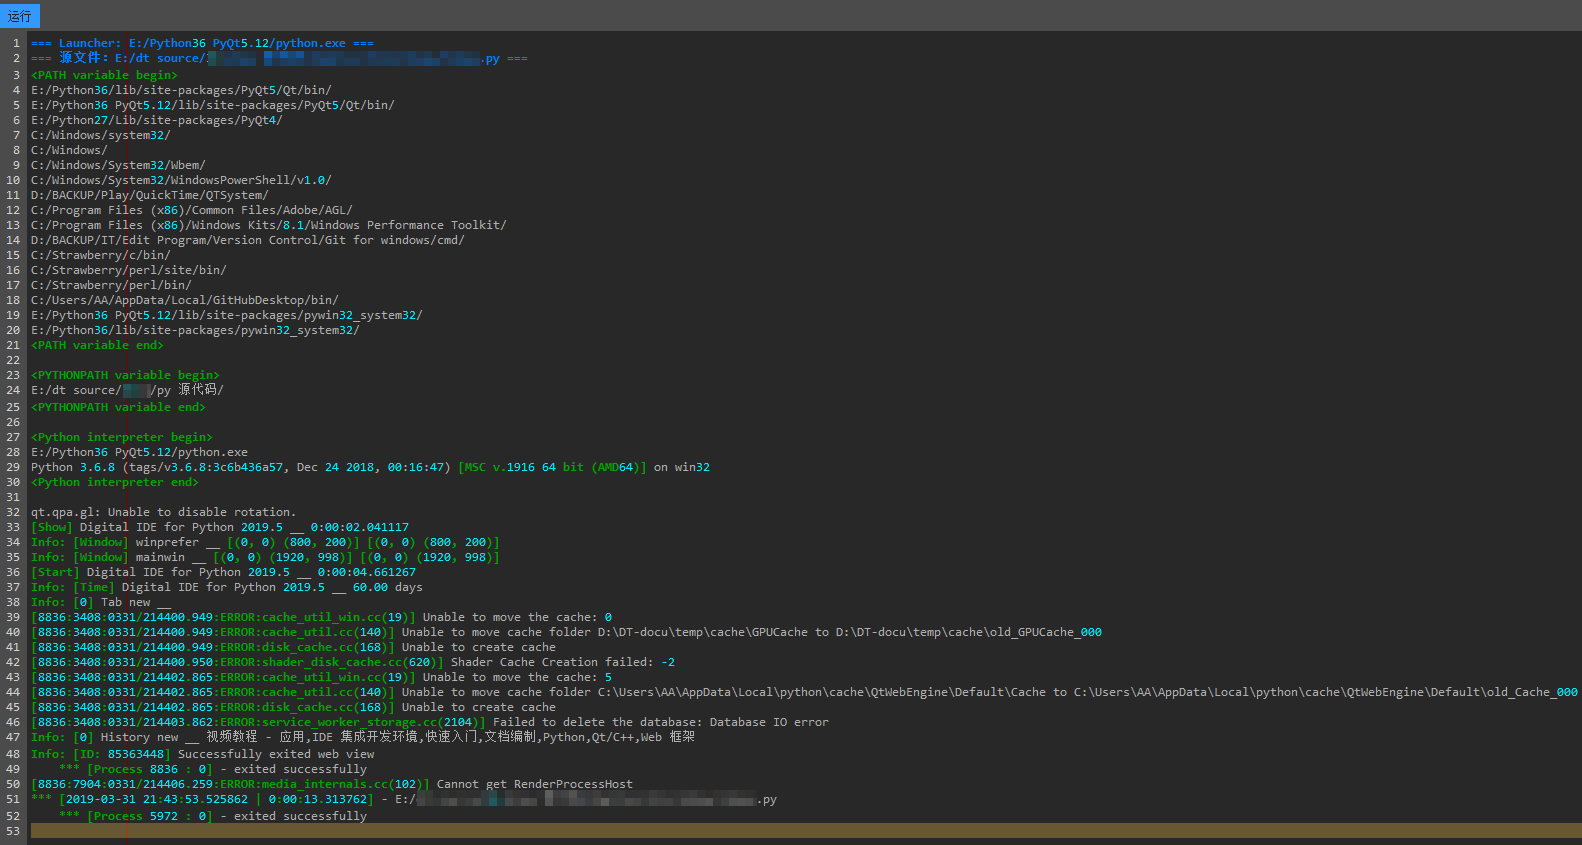This screenshot has width=1582, height=845.
Task: Click the '[Time] ... 60.00 days' line
Action: pyautogui.click(x=227, y=587)
